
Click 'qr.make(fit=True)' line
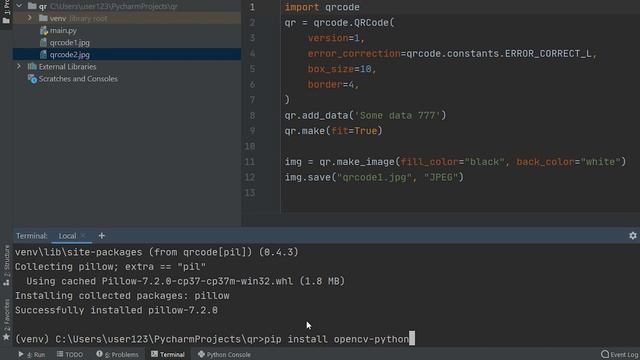point(333,131)
